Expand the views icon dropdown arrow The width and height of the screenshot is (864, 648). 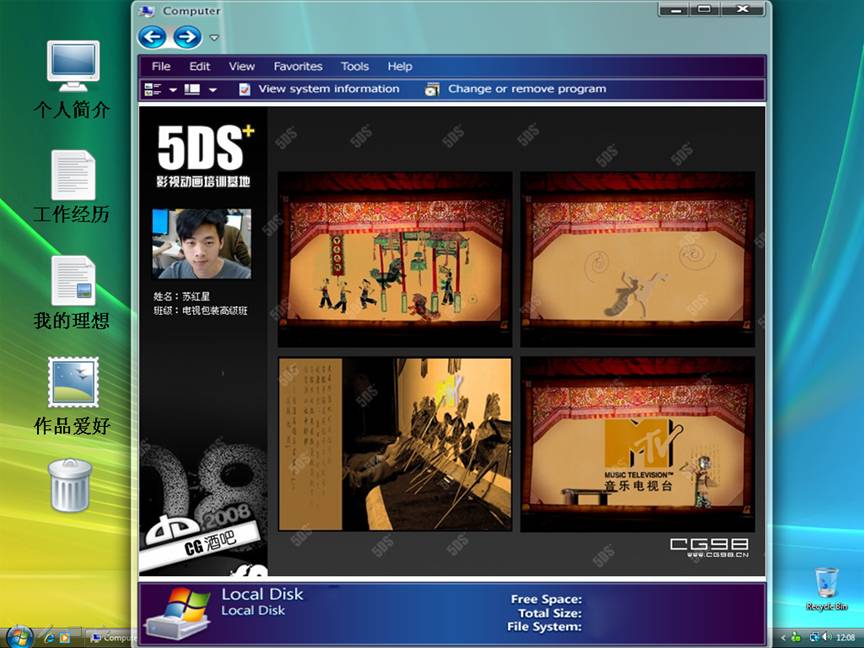(173, 90)
